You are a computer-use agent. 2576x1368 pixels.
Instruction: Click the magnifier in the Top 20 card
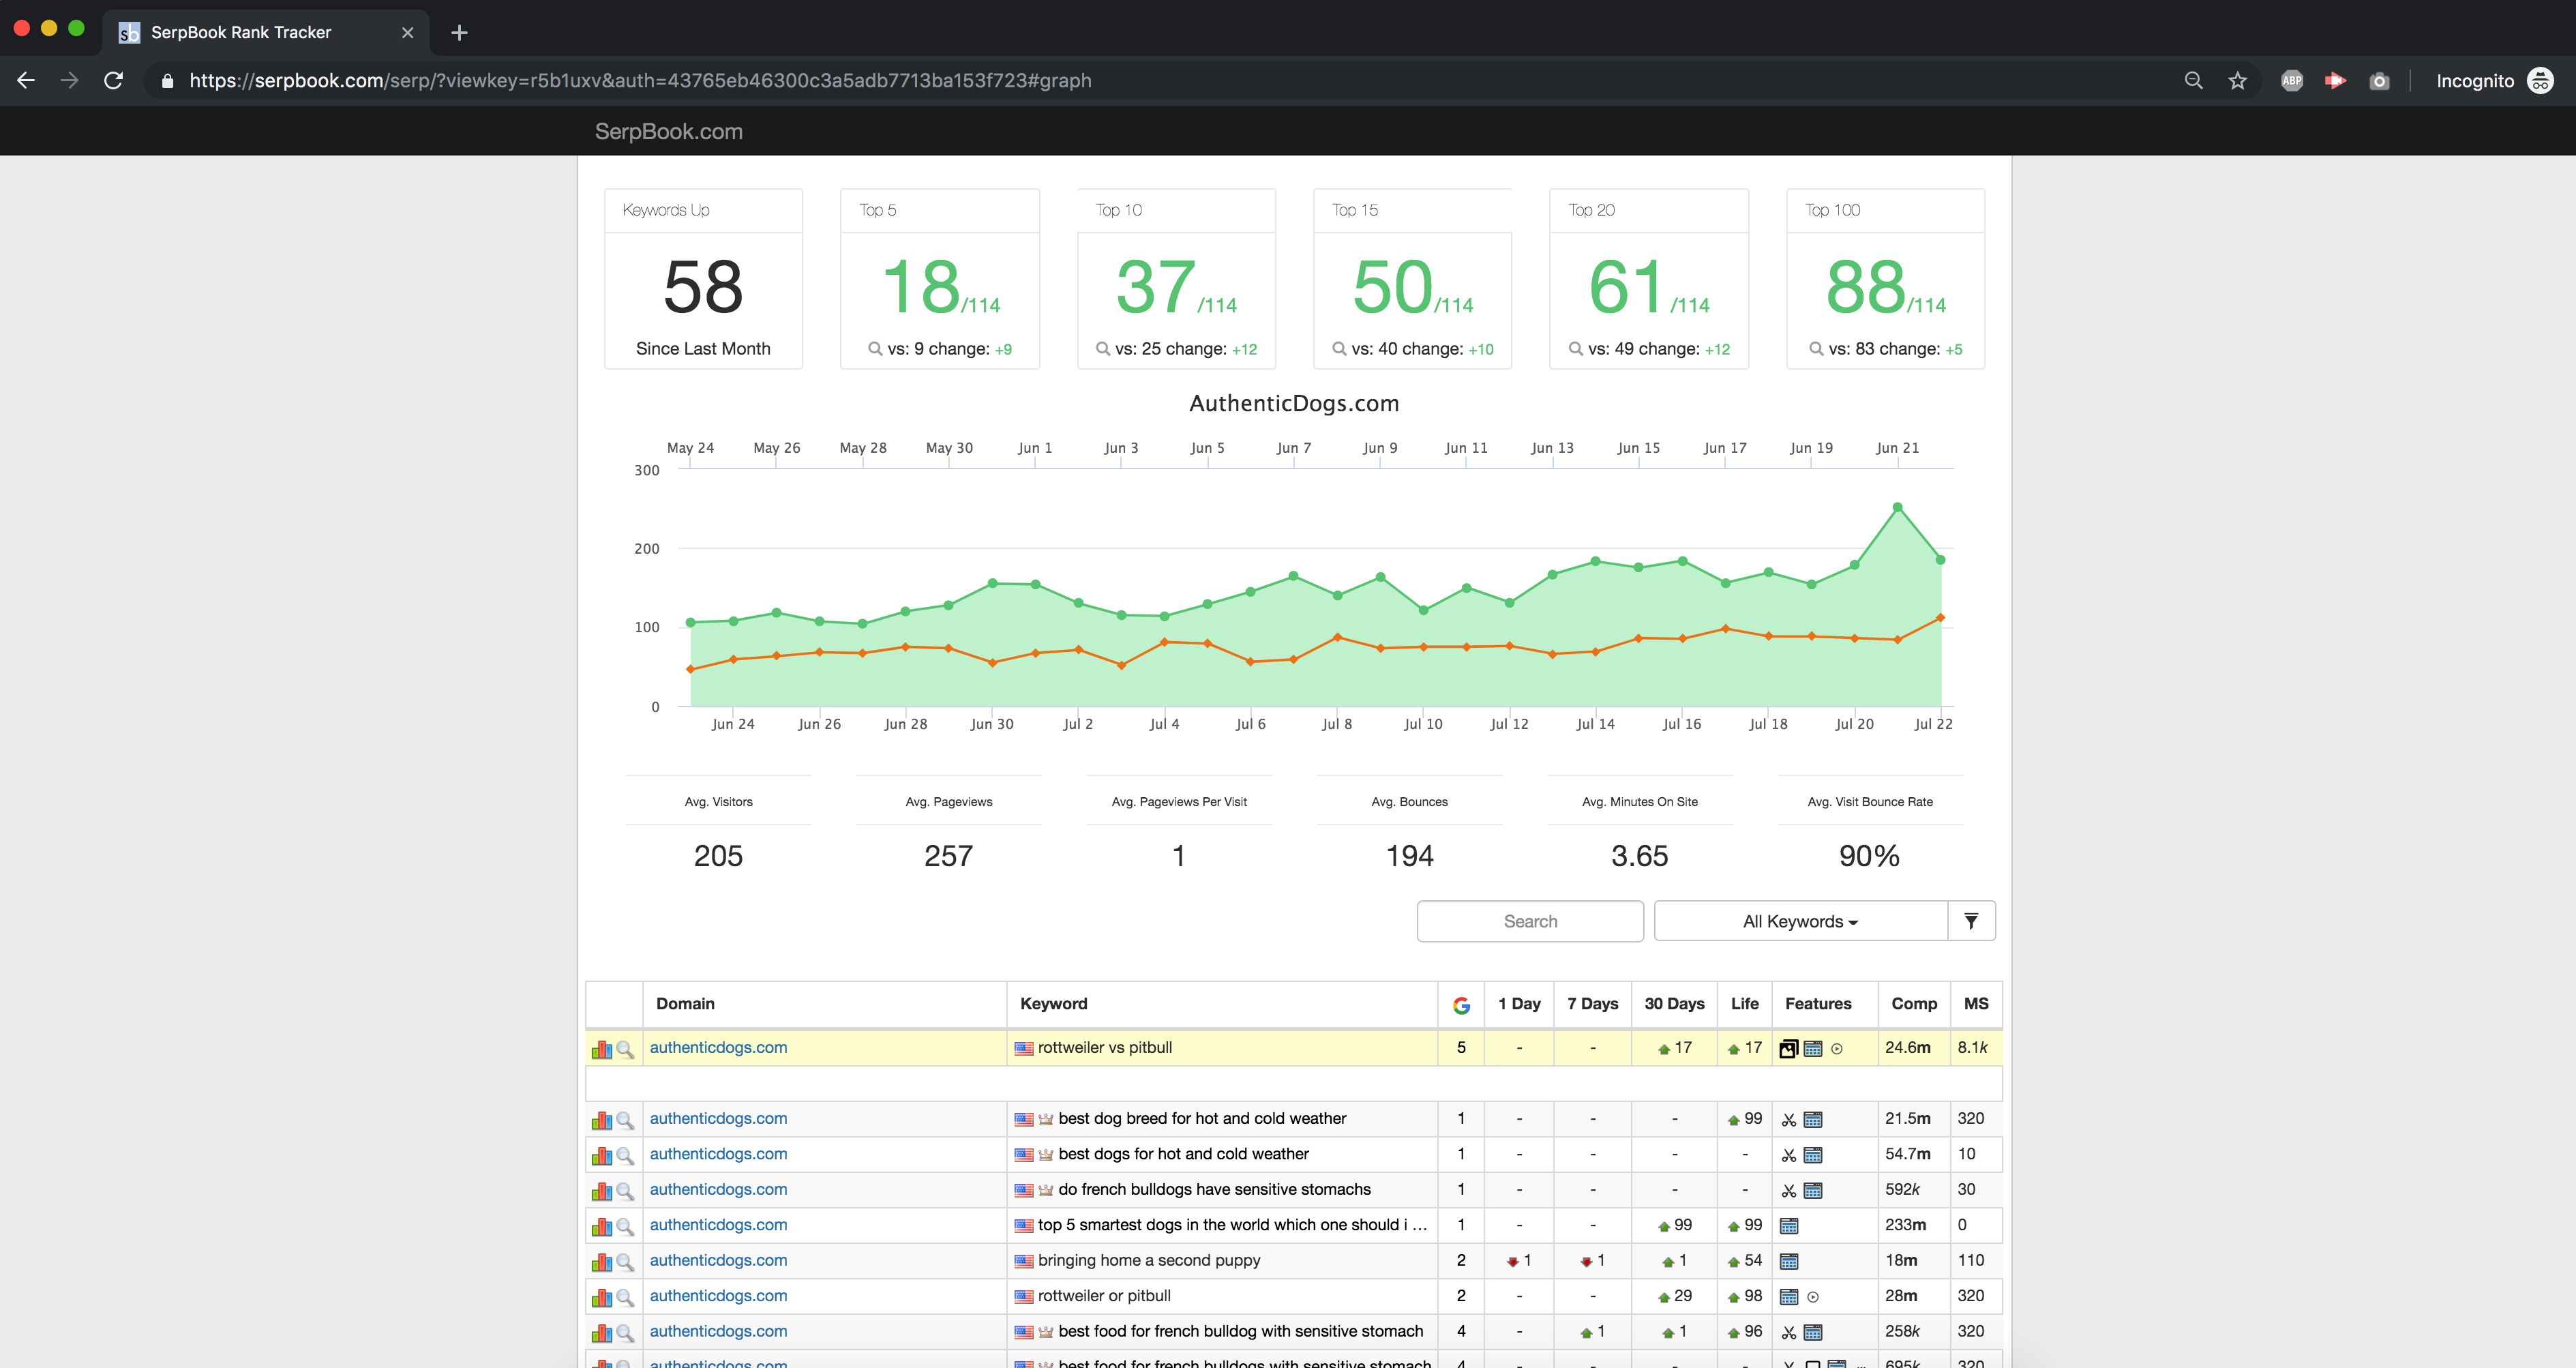(x=1576, y=348)
